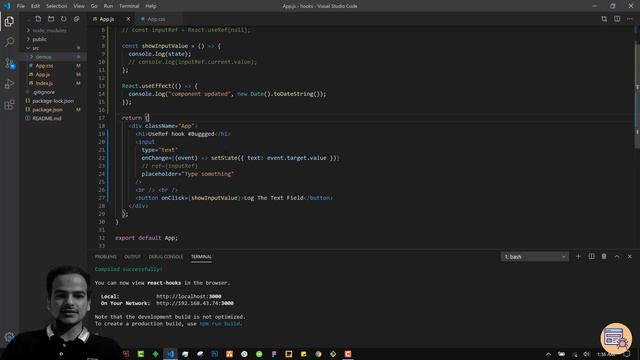Viewport: 640px width, 360px height.
Task: Create a new folder in Explorer
Action: coord(51,19)
